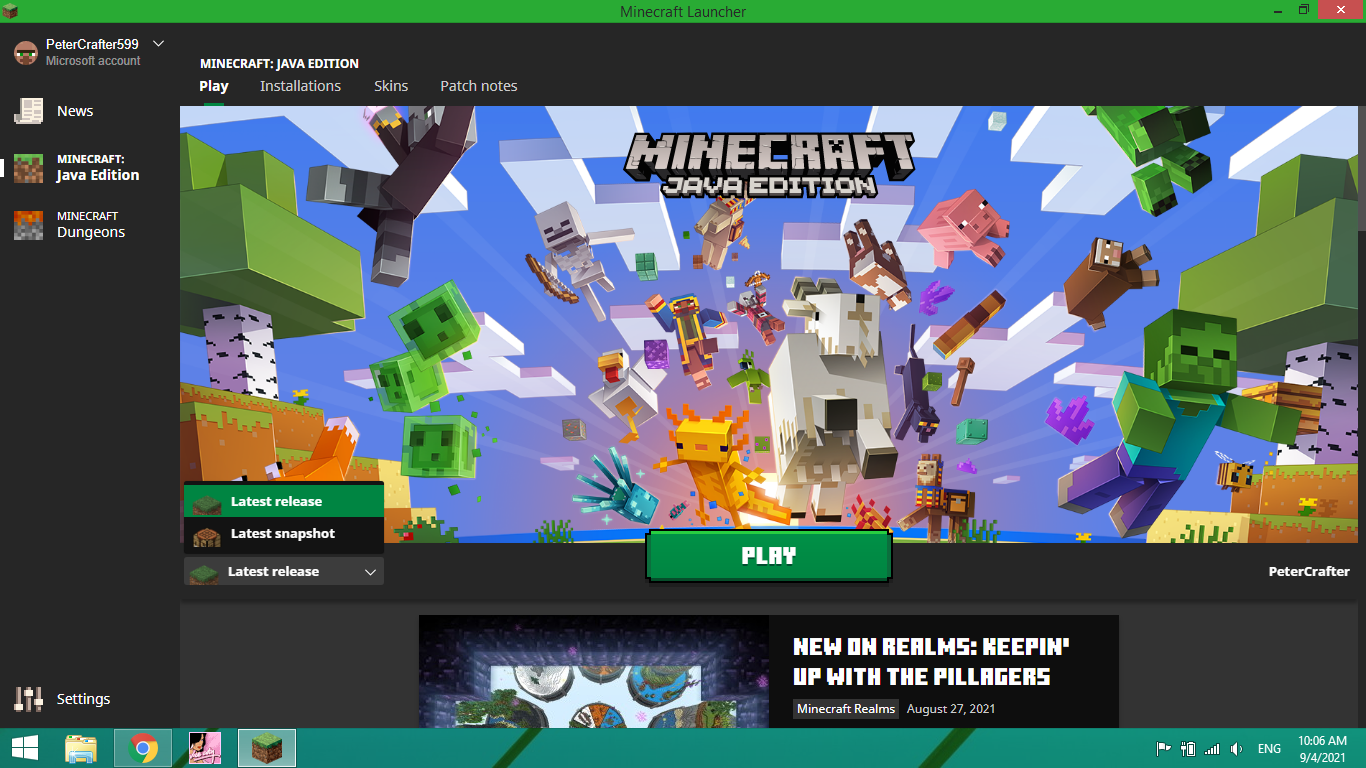The width and height of the screenshot is (1366, 768).
Task: Click the News sidebar label
Action: [x=75, y=111]
